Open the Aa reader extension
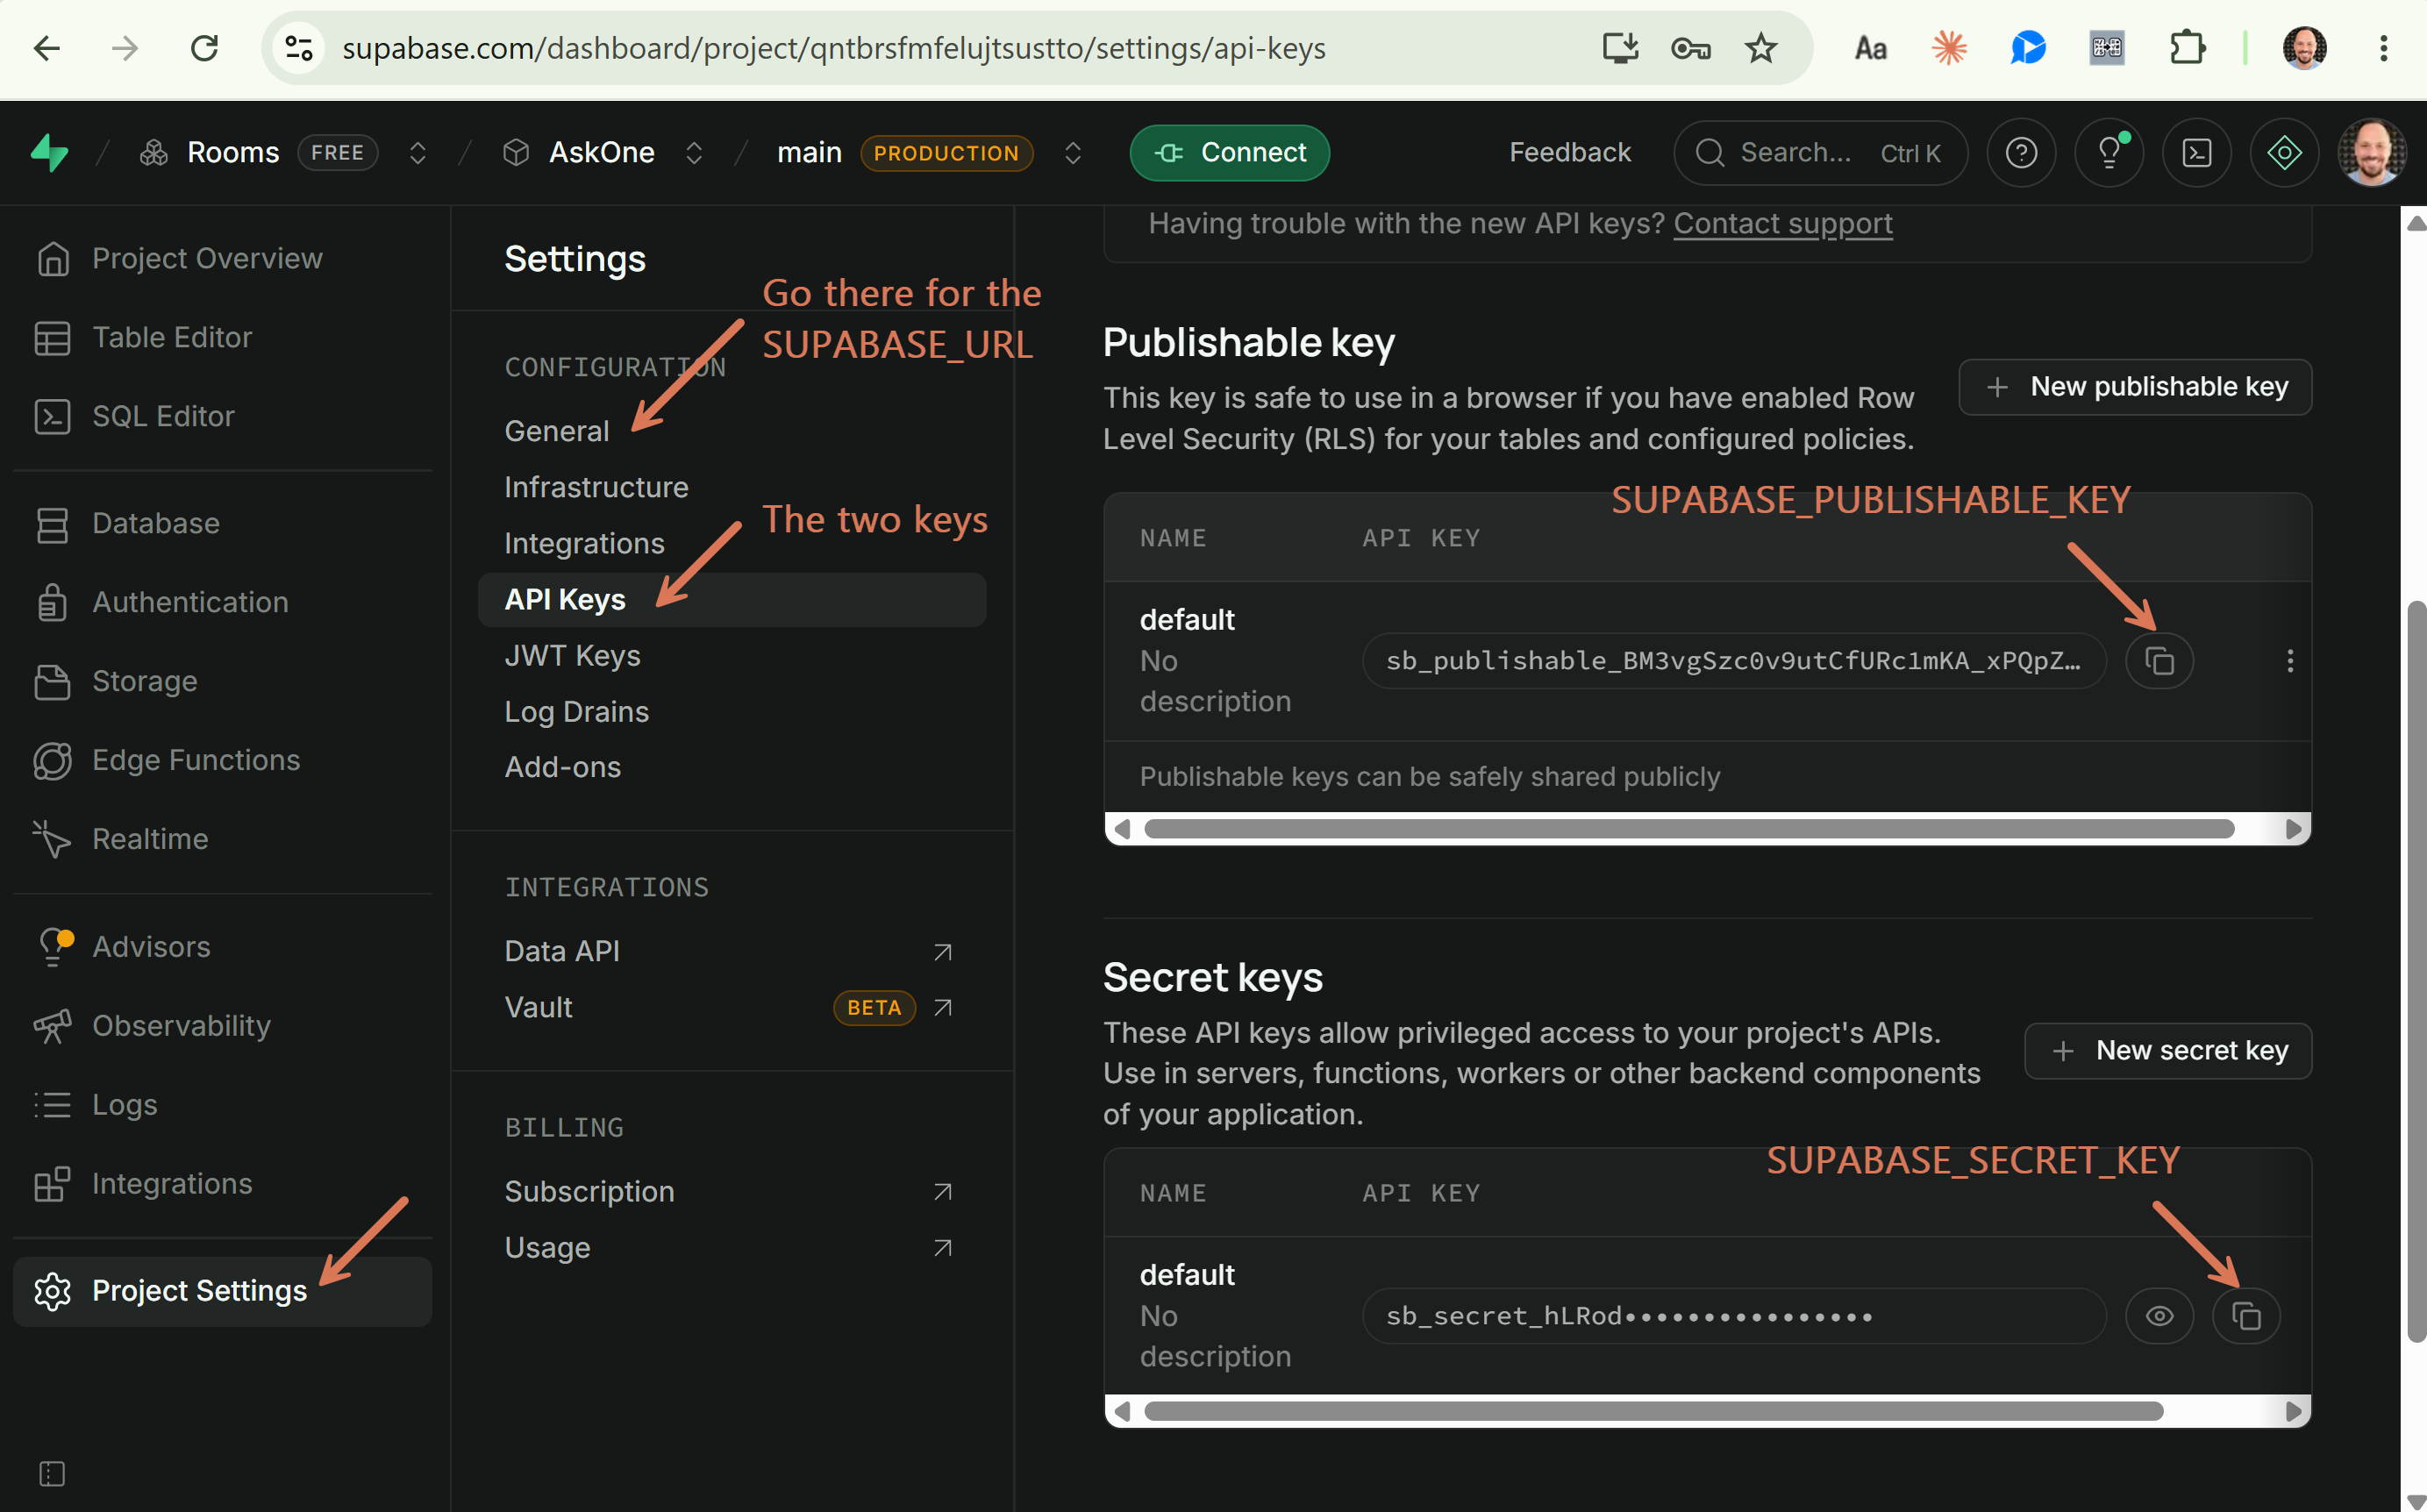Screen dimensions: 2427x1512 (x=1871, y=48)
